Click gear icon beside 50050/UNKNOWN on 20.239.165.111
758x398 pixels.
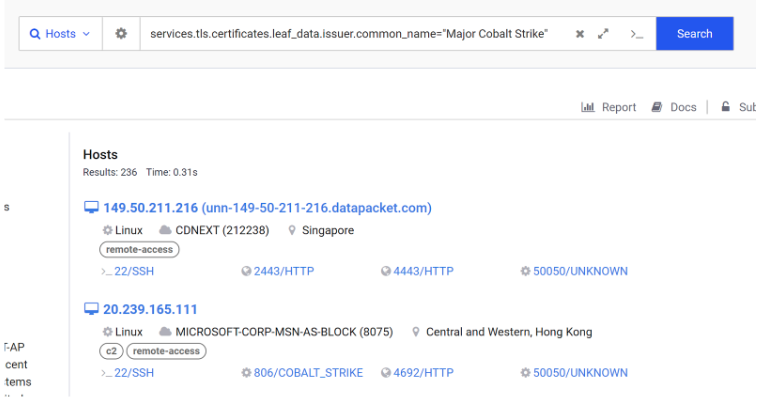pyautogui.click(x=525, y=373)
